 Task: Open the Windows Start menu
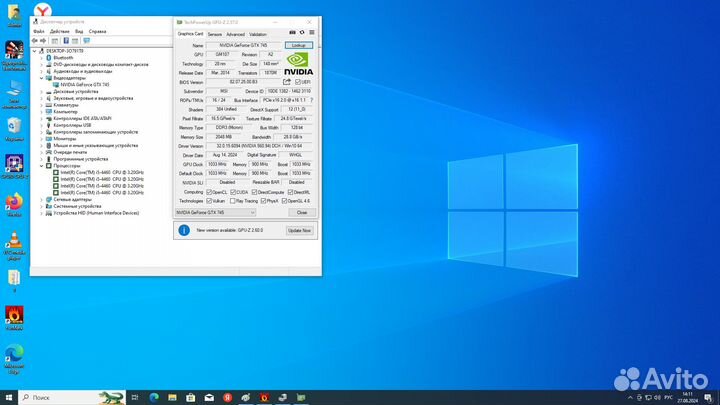pos(9,397)
